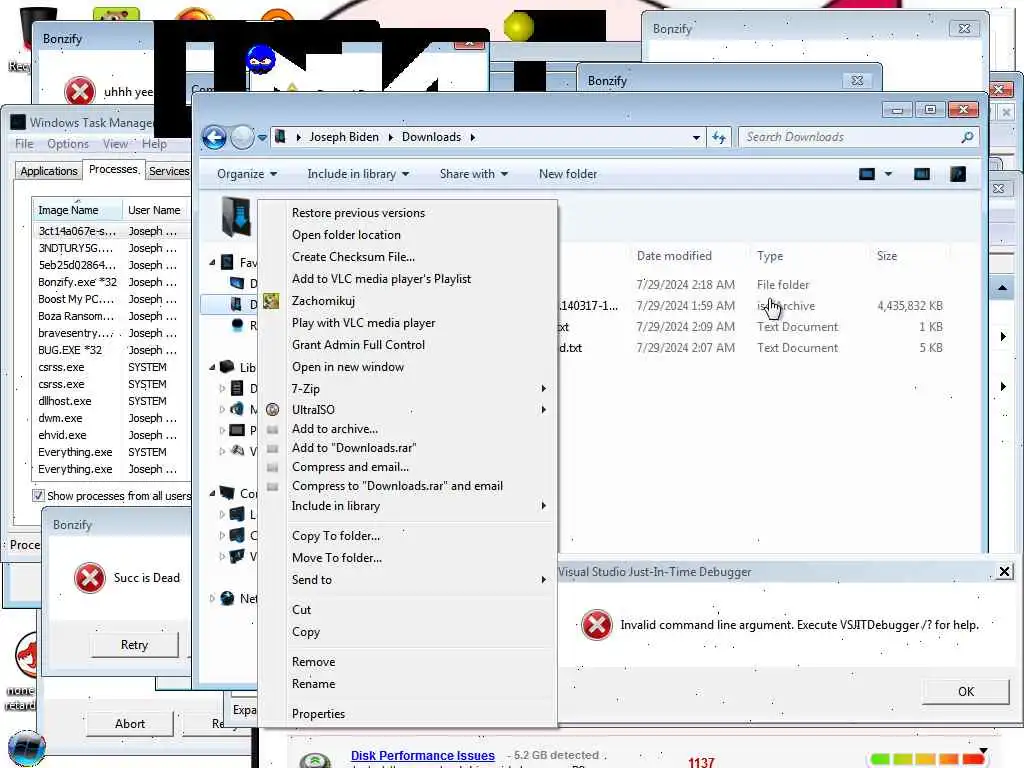1024x768 pixels.
Task: Click the Forward arrow in Explorer
Action: [x=242, y=138]
